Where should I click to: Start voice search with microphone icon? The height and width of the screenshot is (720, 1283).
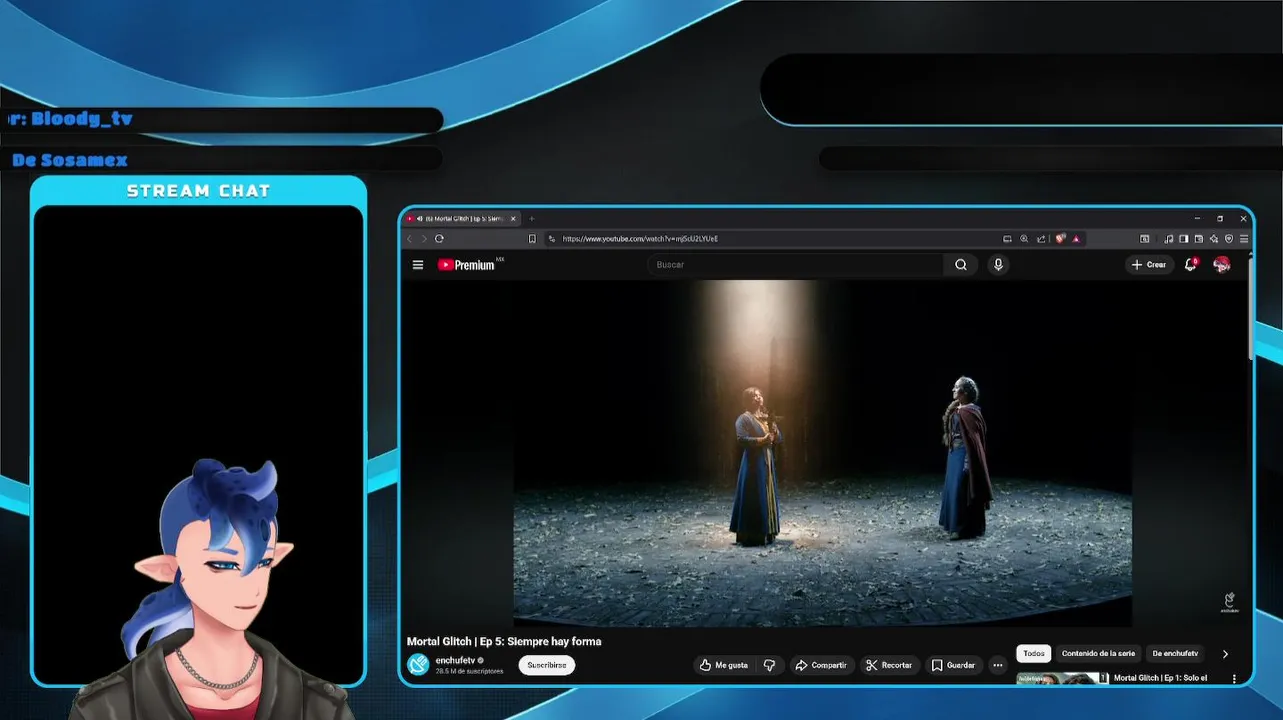tap(998, 265)
